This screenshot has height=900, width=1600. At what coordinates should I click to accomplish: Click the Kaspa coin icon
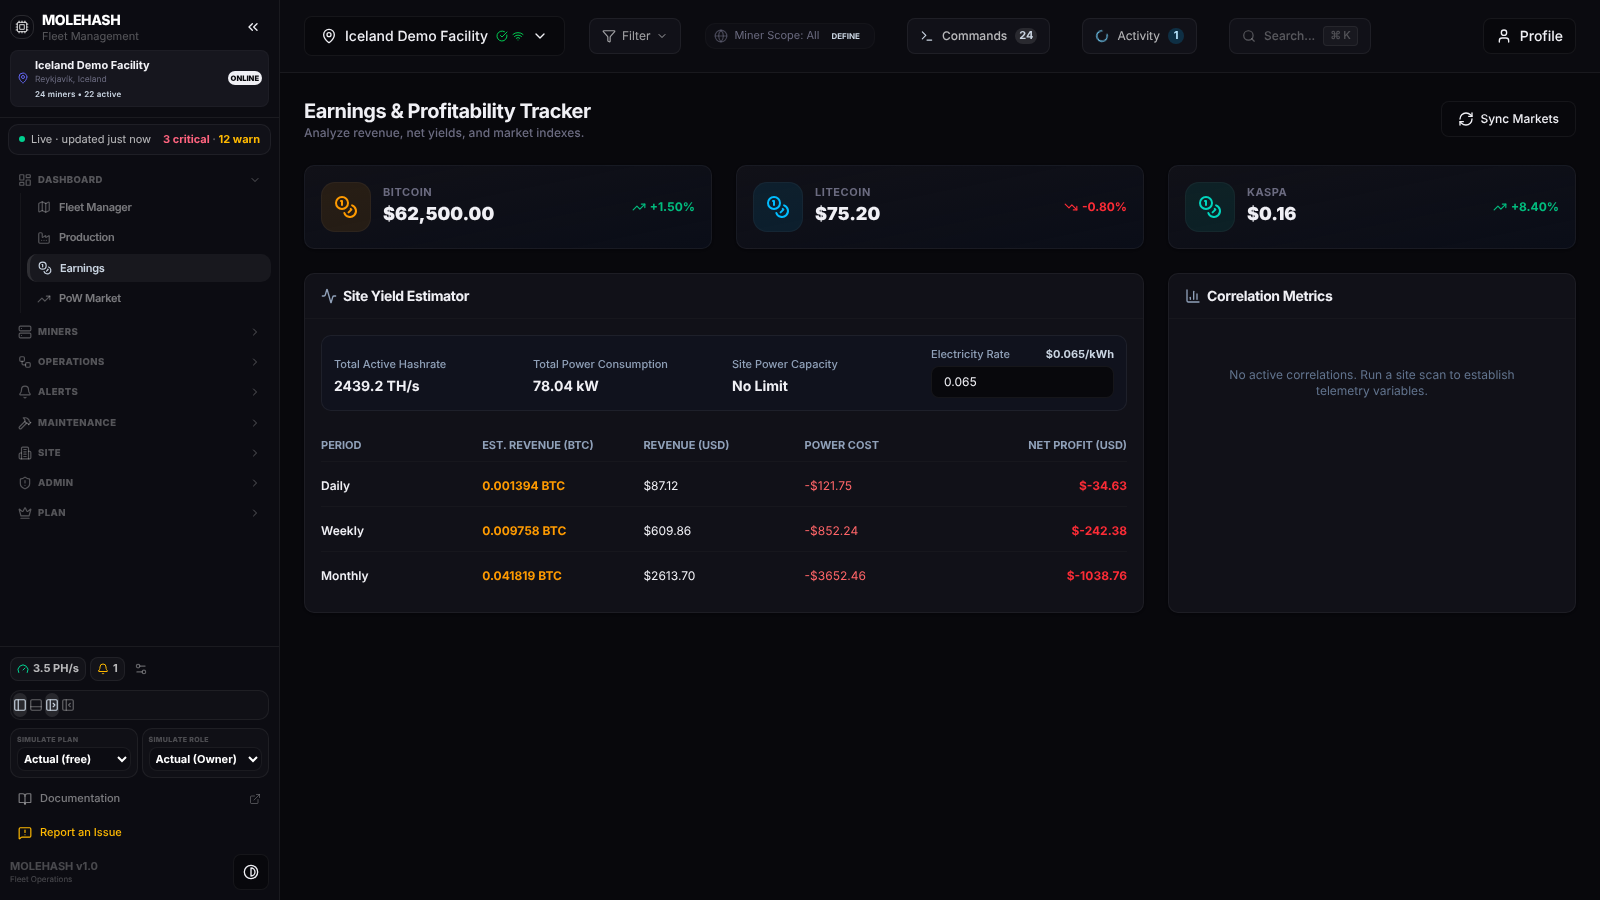tap(1210, 207)
